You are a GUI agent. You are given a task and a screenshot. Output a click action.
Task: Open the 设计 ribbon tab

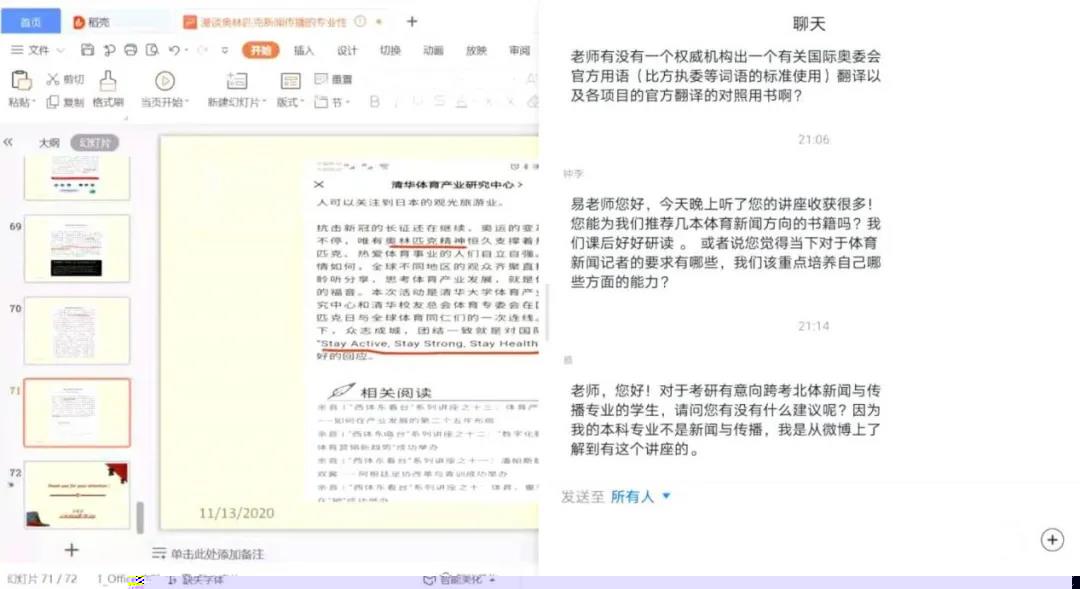pyautogui.click(x=347, y=50)
